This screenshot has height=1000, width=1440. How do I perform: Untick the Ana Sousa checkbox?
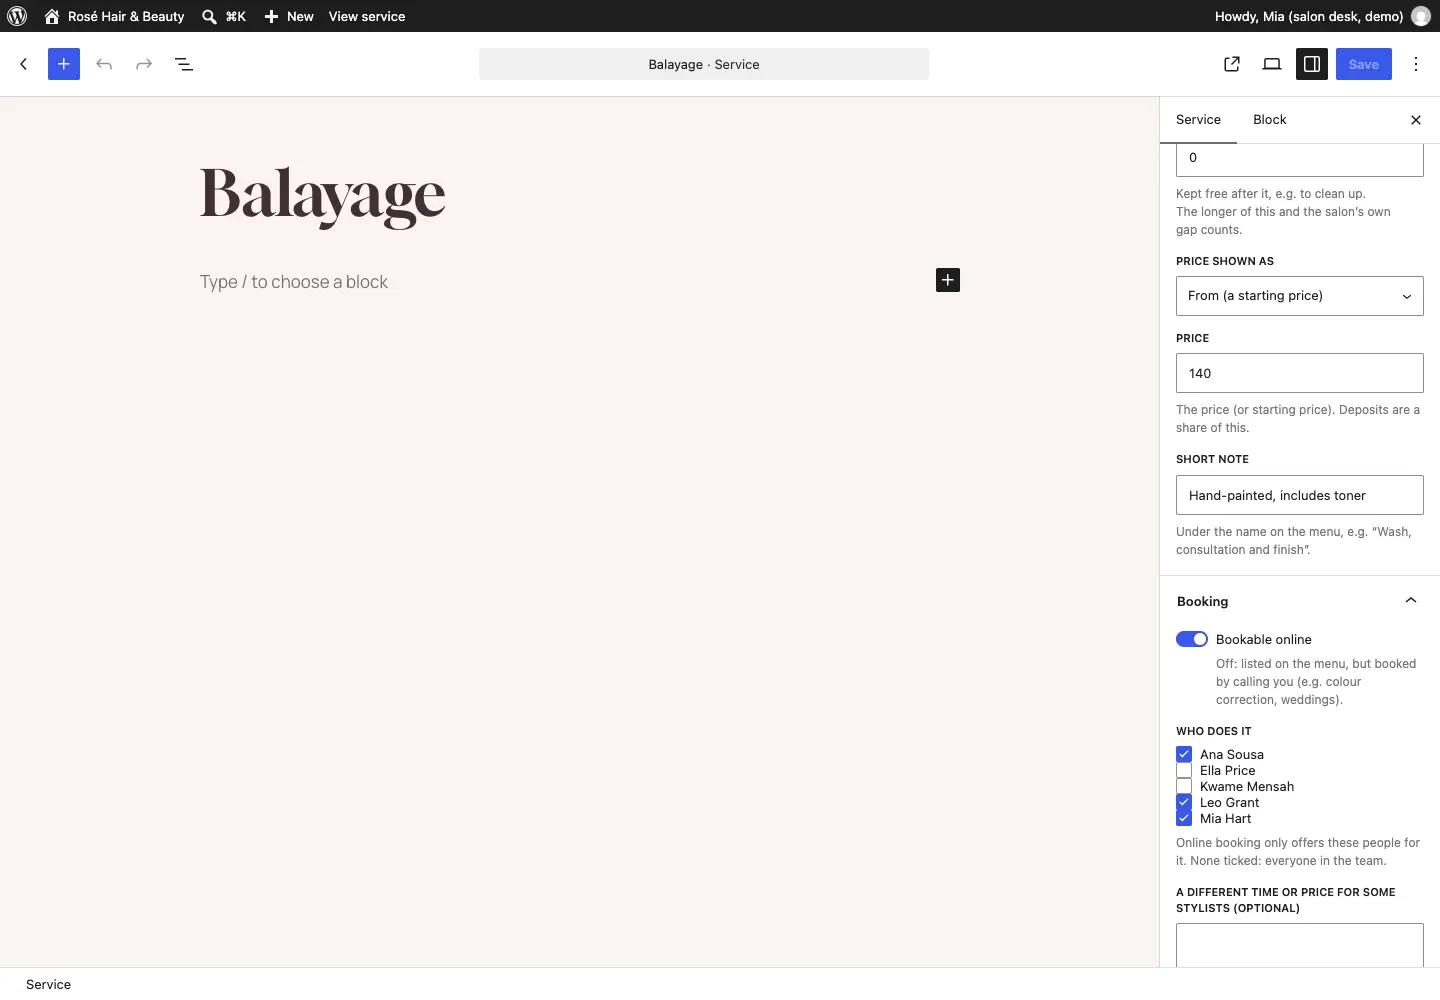(x=1184, y=754)
